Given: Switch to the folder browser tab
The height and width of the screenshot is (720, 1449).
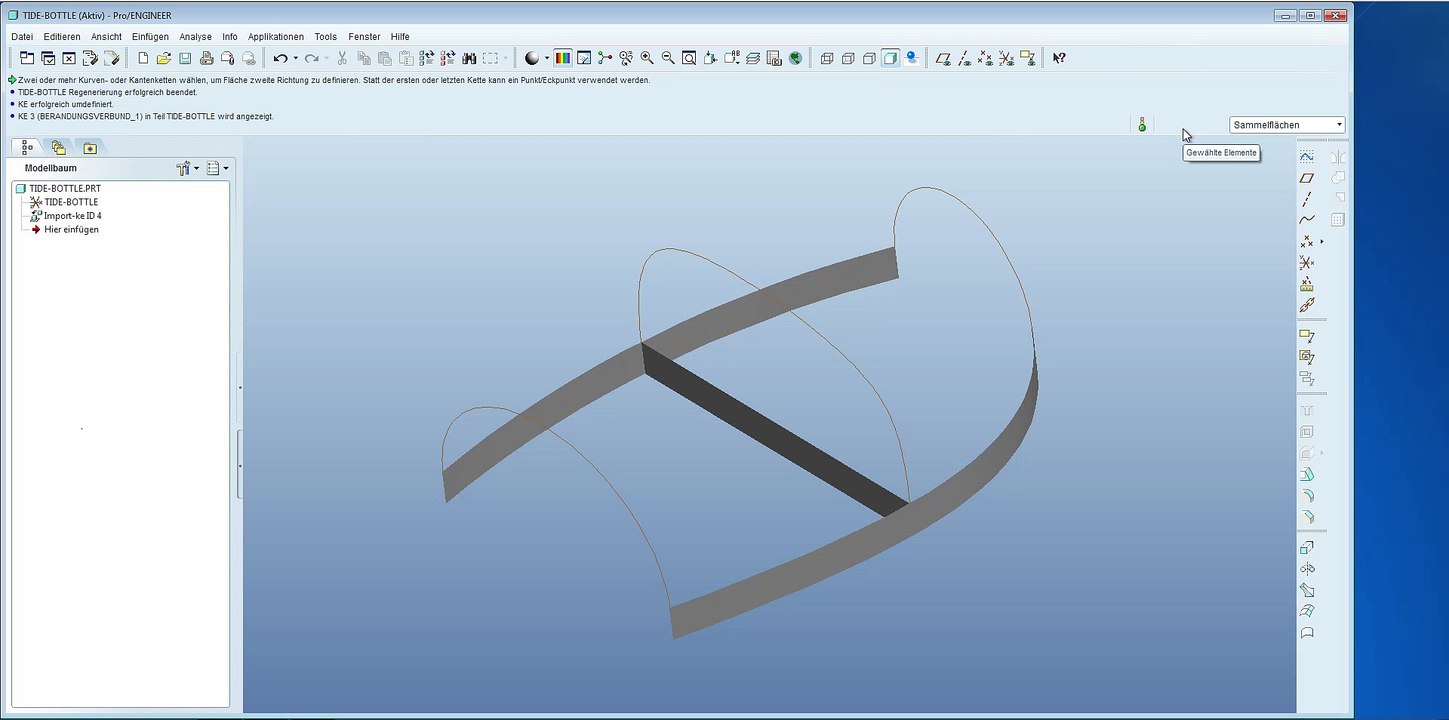Looking at the screenshot, I should (59, 148).
